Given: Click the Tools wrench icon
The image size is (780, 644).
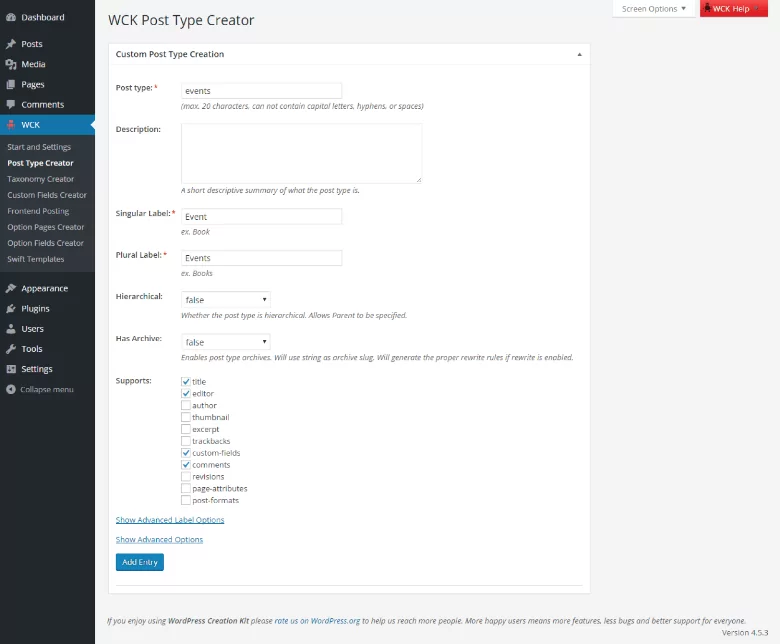Looking at the screenshot, I should click(x=11, y=349).
